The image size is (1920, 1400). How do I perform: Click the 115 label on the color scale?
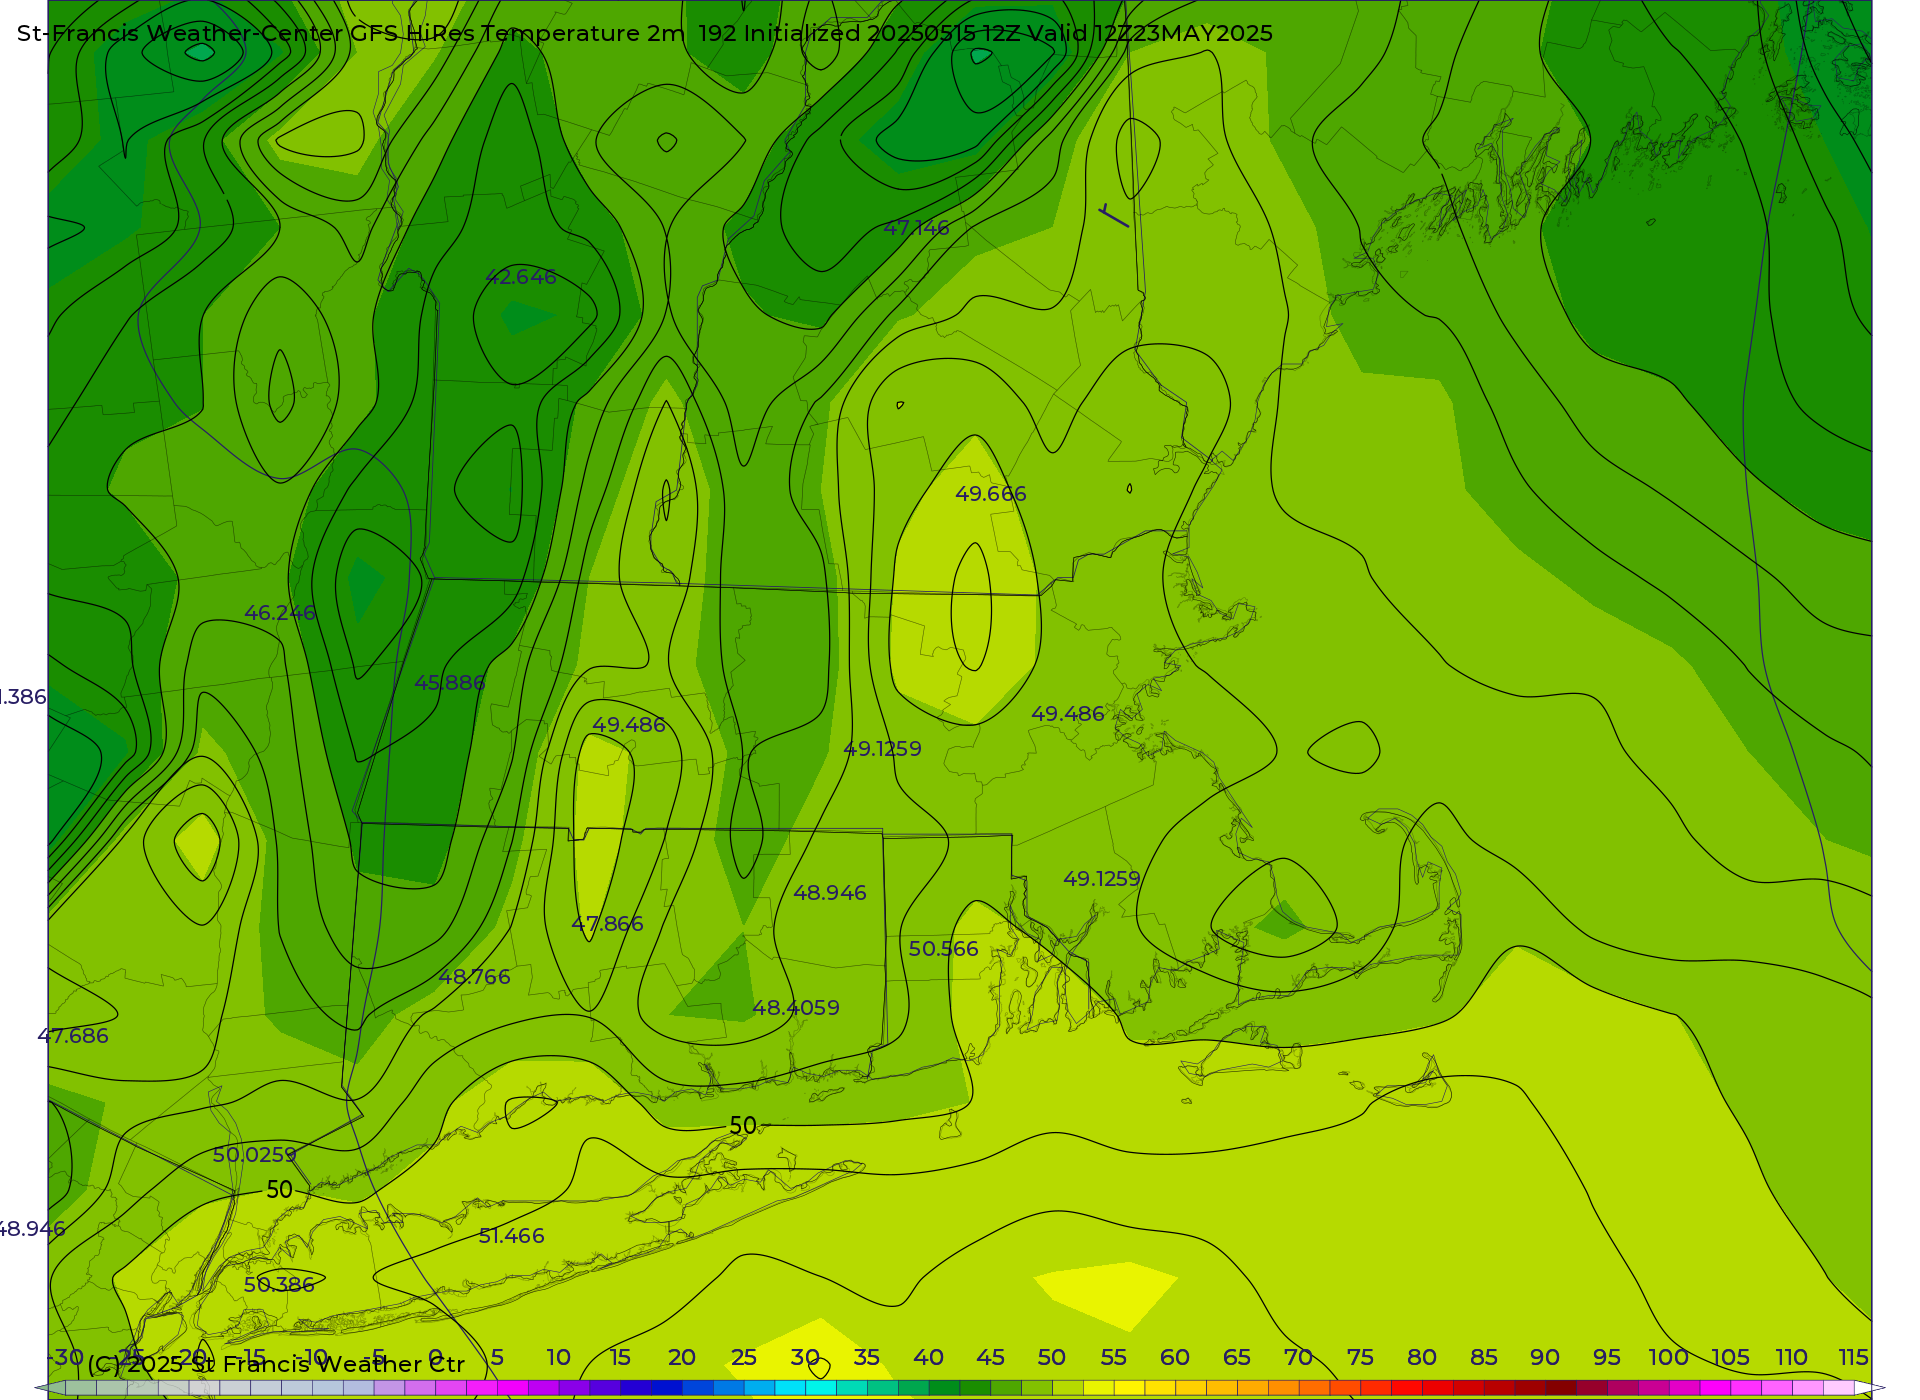[x=1853, y=1358]
